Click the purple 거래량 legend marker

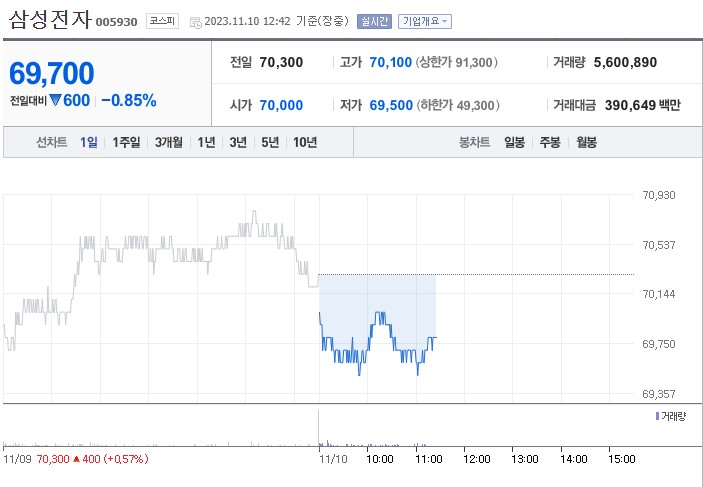[x=657, y=416]
